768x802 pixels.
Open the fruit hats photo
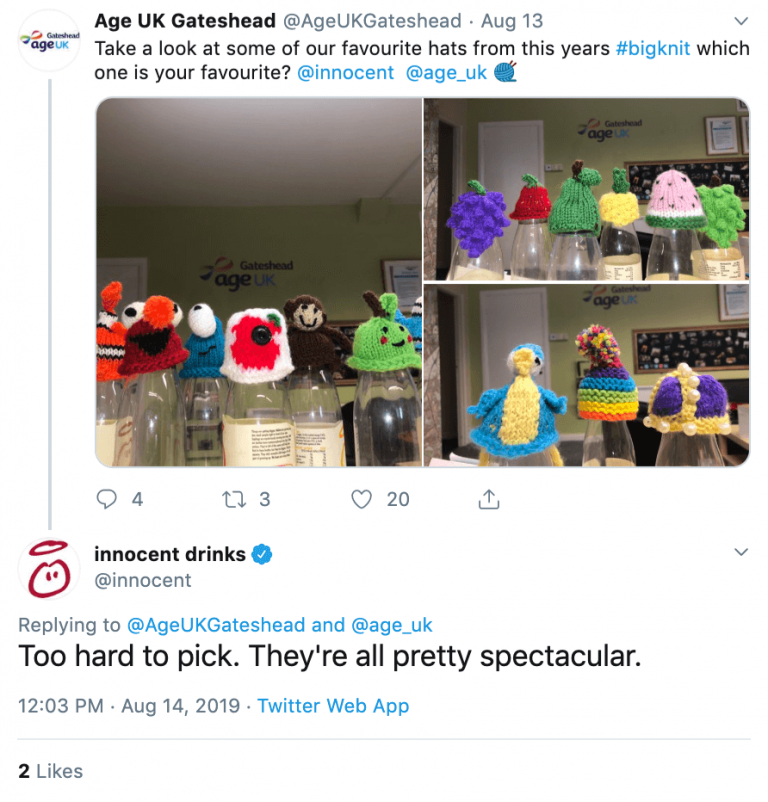point(586,190)
